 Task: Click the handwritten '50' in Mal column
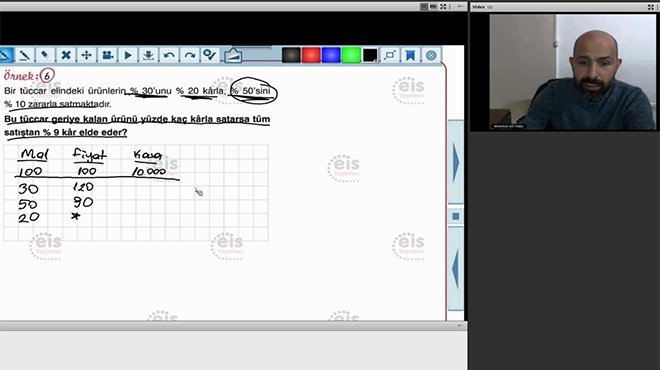(x=28, y=204)
